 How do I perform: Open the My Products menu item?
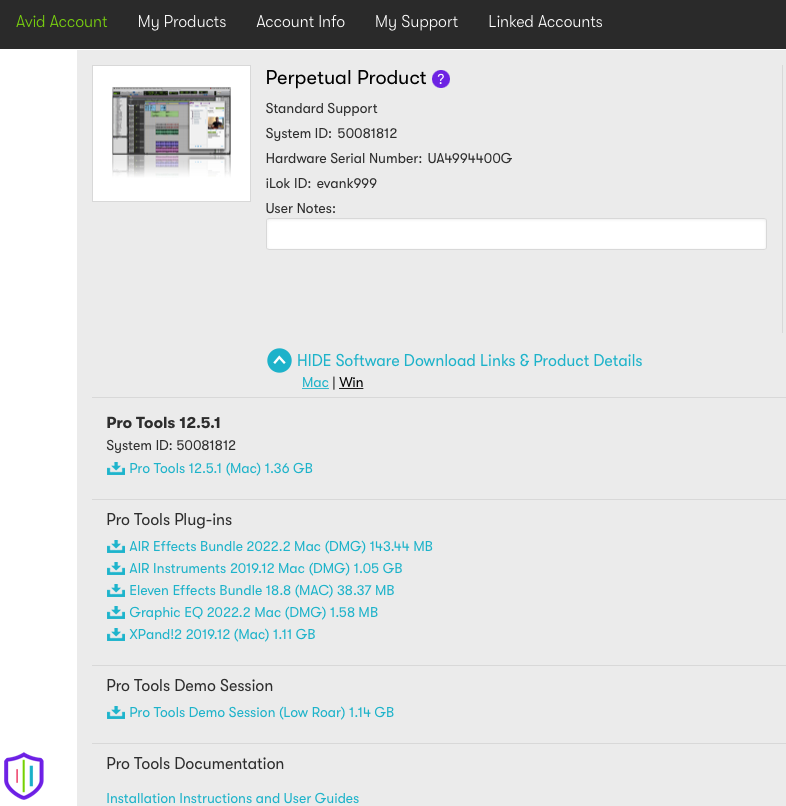(182, 22)
